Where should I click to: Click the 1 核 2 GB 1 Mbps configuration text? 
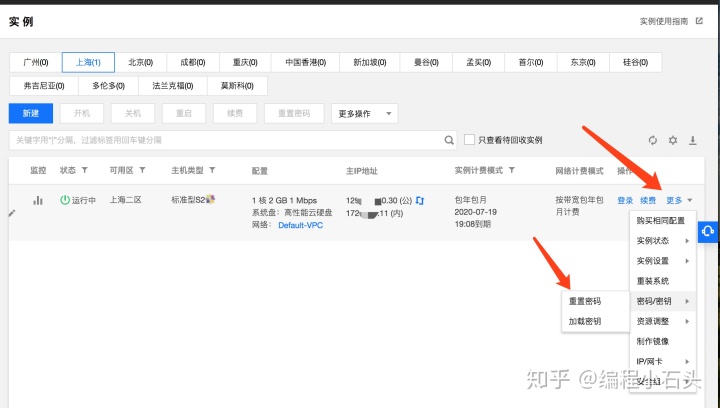tap(284, 201)
